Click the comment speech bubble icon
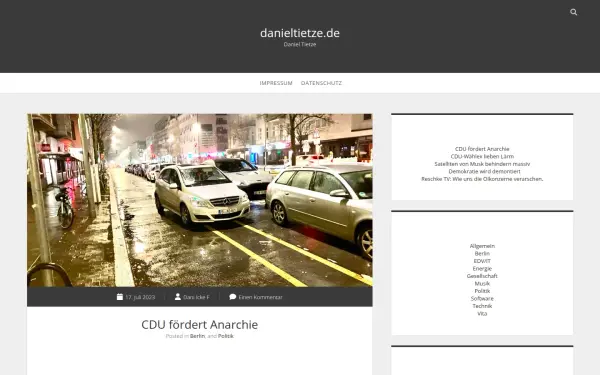Screen dimensions: 600x375 tap(233, 297)
